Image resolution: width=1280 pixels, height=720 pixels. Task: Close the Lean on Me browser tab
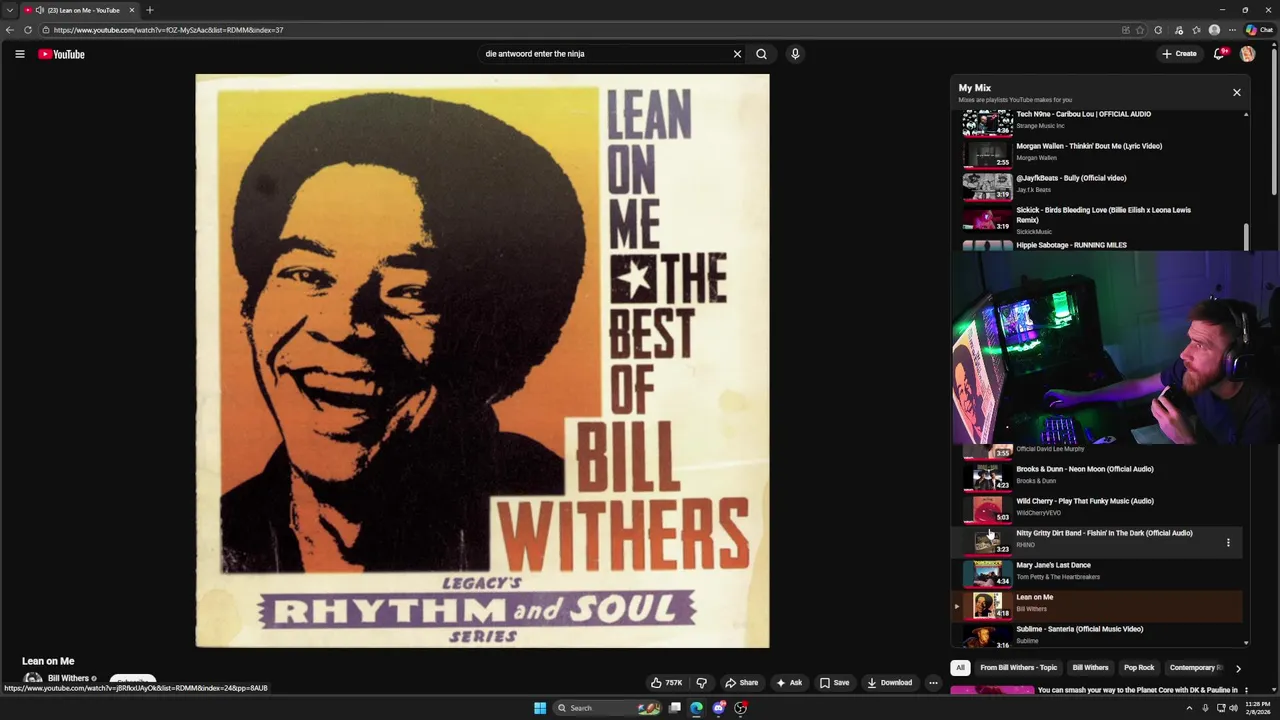(x=131, y=10)
